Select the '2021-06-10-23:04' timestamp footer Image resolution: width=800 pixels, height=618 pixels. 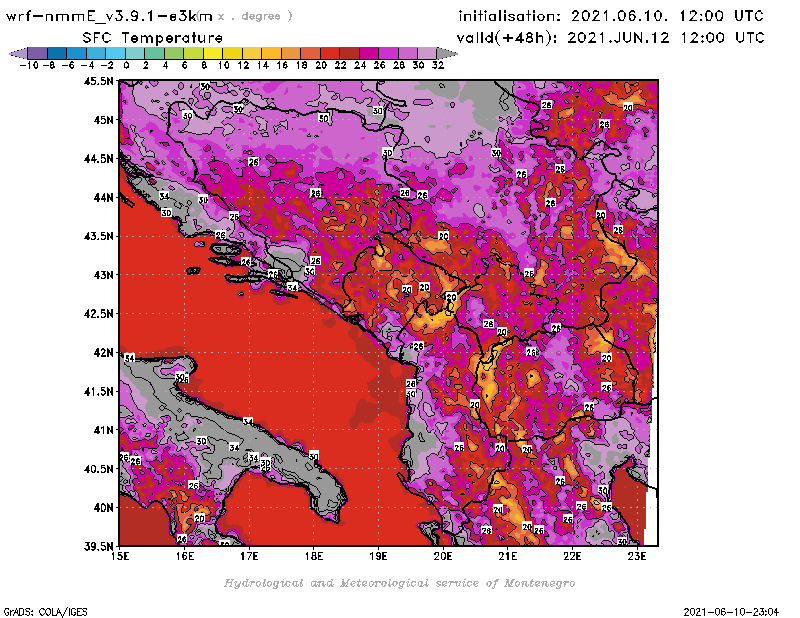pyautogui.click(x=731, y=612)
